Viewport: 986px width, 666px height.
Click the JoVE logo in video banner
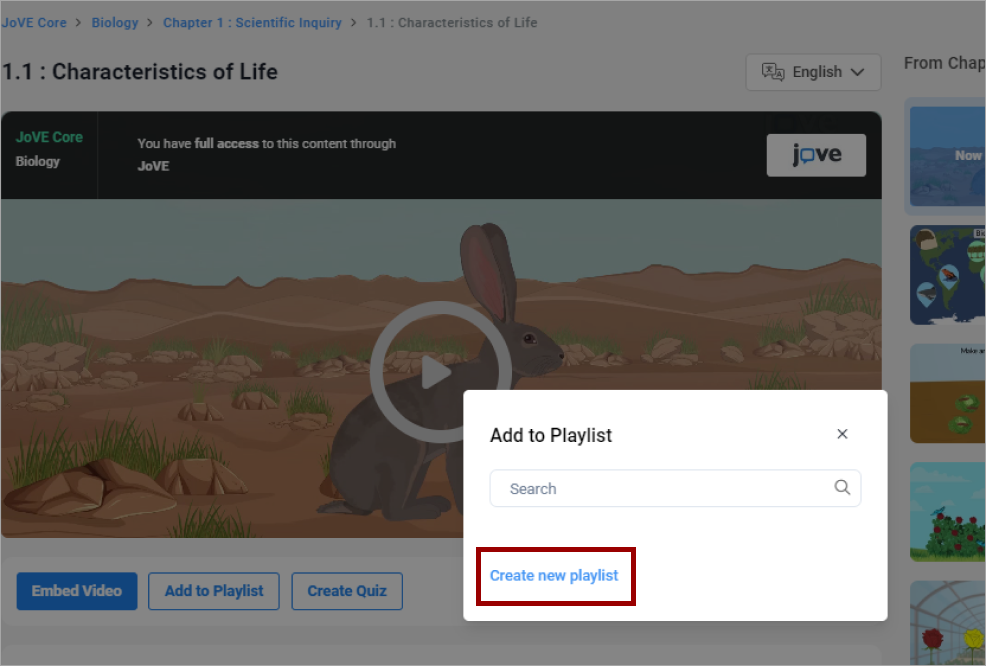[816, 155]
